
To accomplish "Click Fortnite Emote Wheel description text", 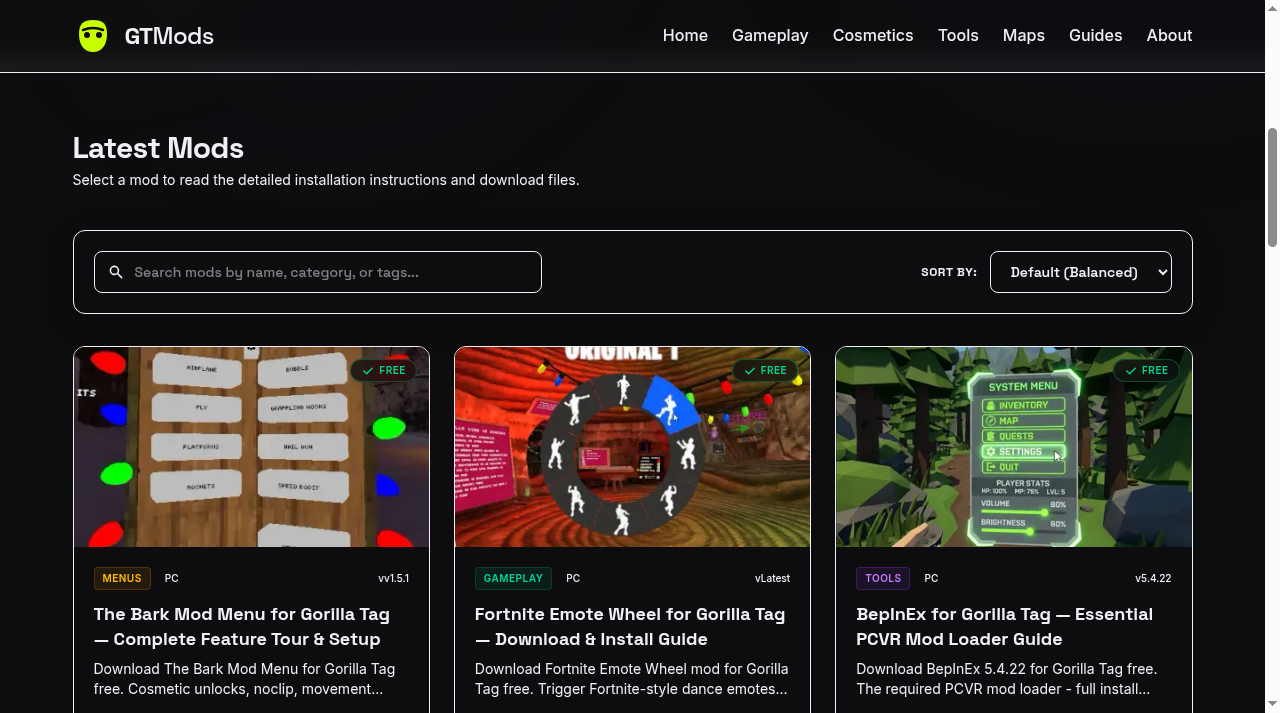I will click(631, 679).
